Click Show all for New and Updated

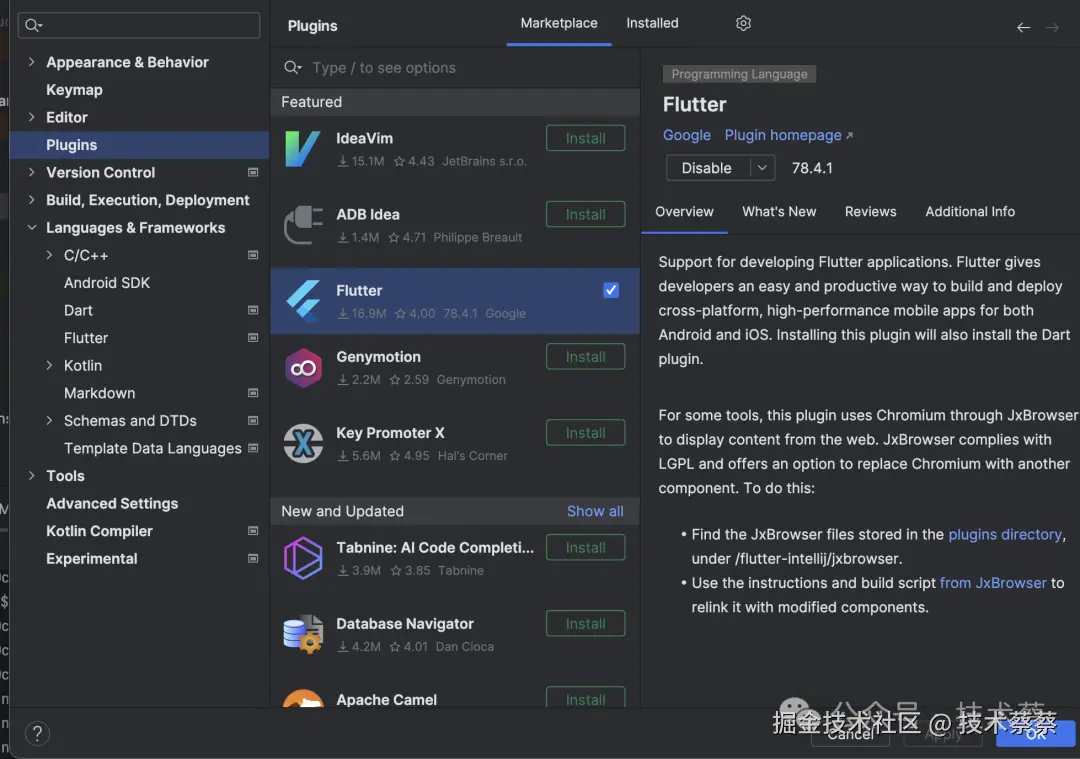[x=595, y=512]
